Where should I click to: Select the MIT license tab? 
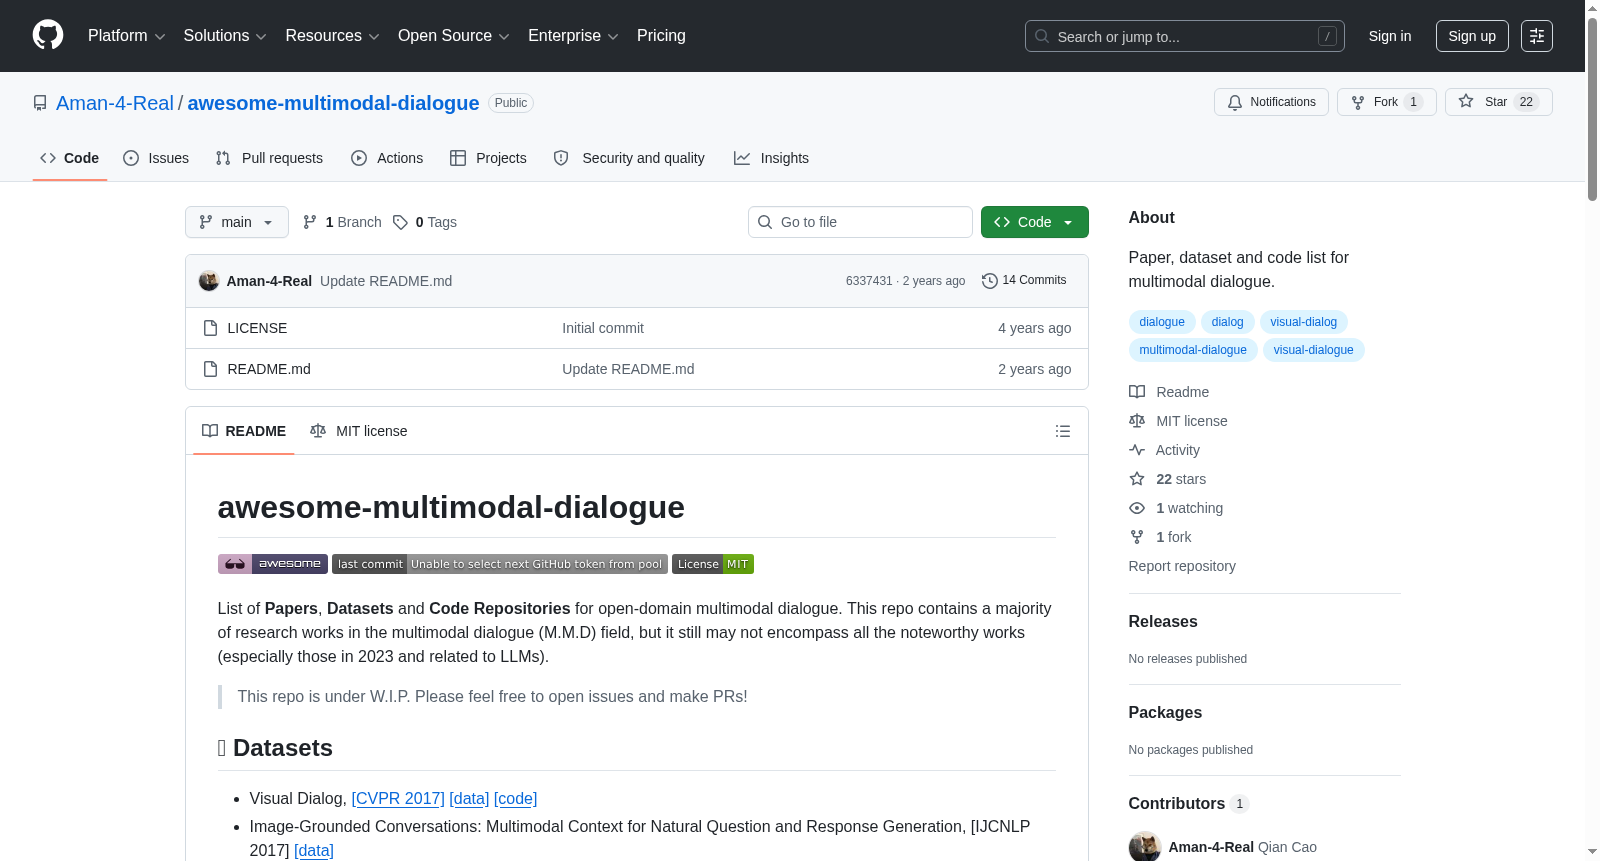point(359,431)
